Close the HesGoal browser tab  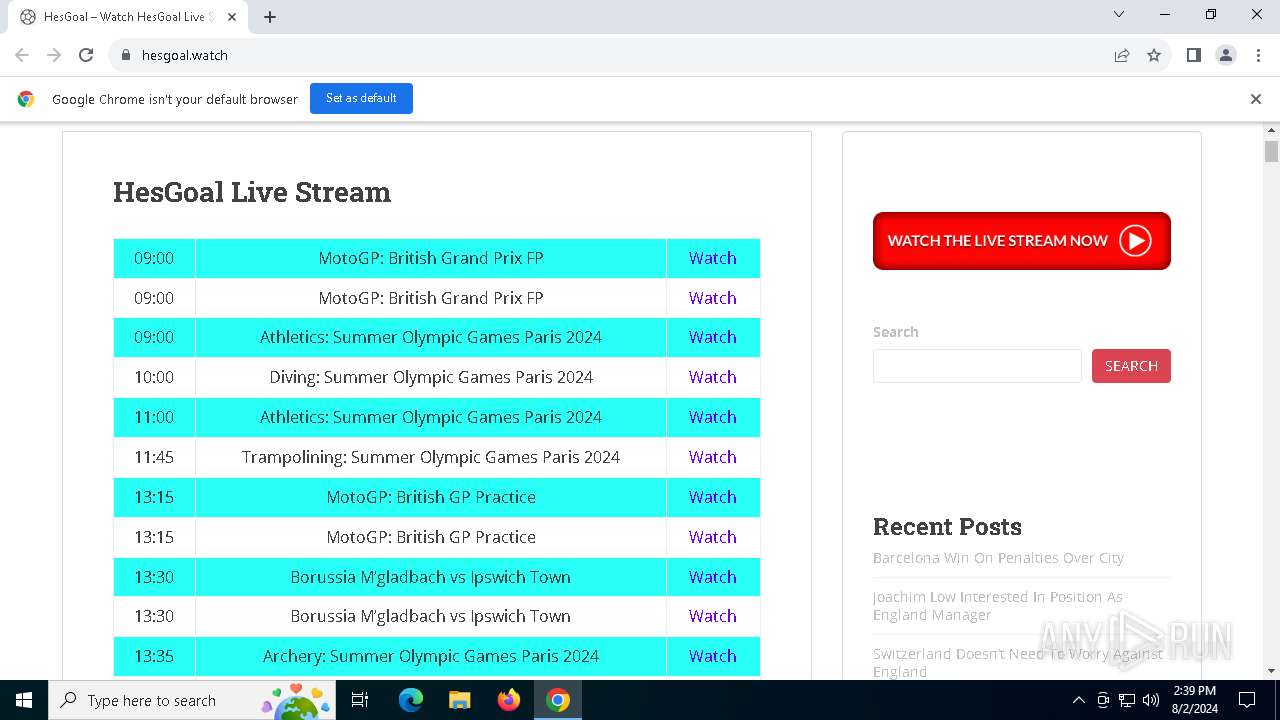[233, 17]
